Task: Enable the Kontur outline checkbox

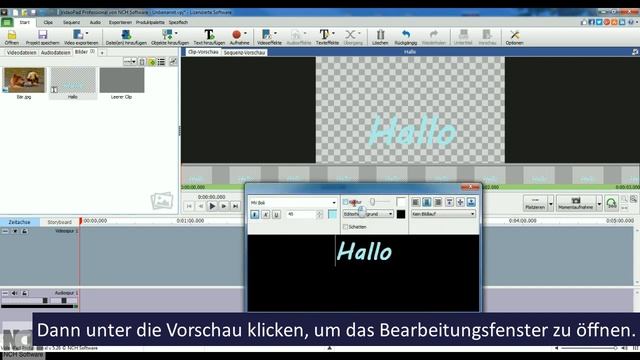Action: click(x=346, y=202)
